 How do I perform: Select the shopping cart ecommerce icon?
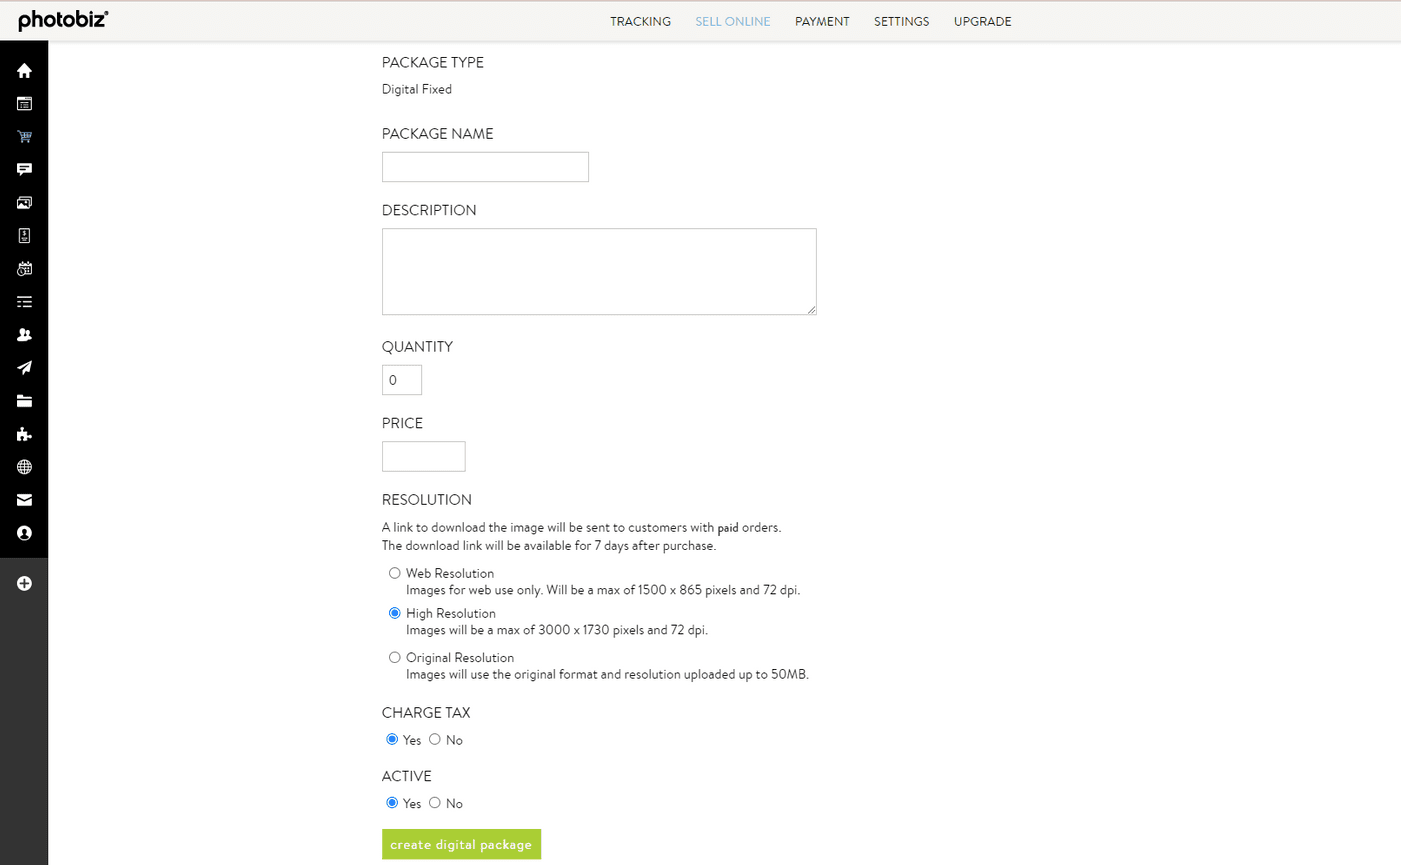(x=24, y=136)
